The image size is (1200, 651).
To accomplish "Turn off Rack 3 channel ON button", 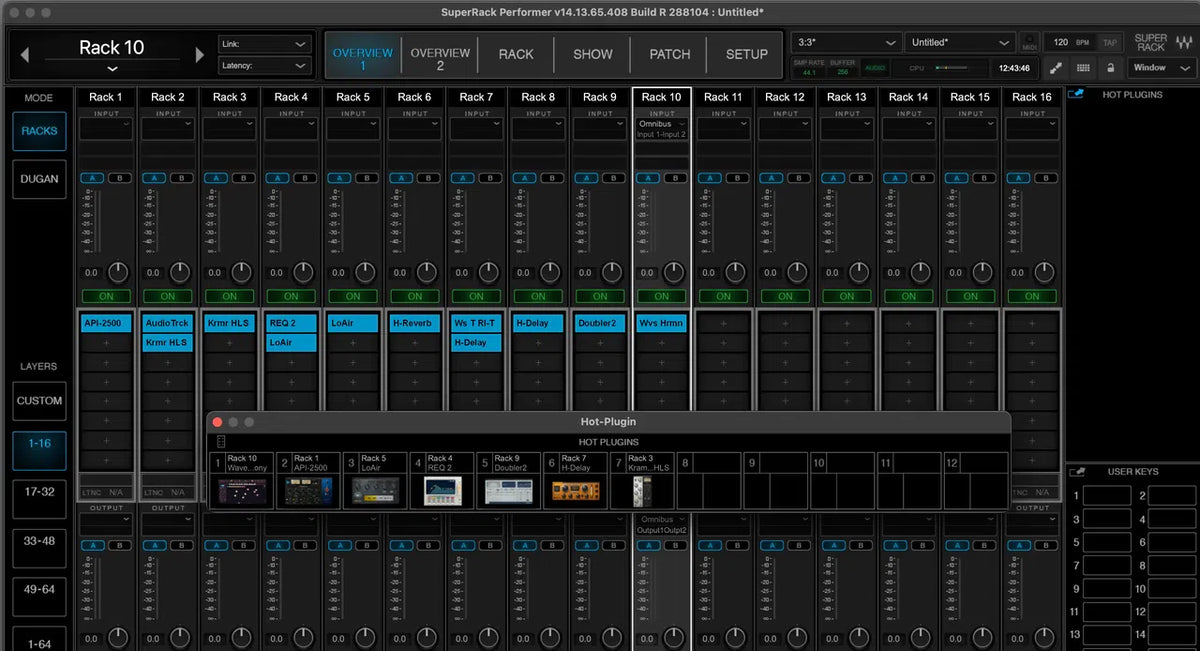I will click(x=229, y=297).
